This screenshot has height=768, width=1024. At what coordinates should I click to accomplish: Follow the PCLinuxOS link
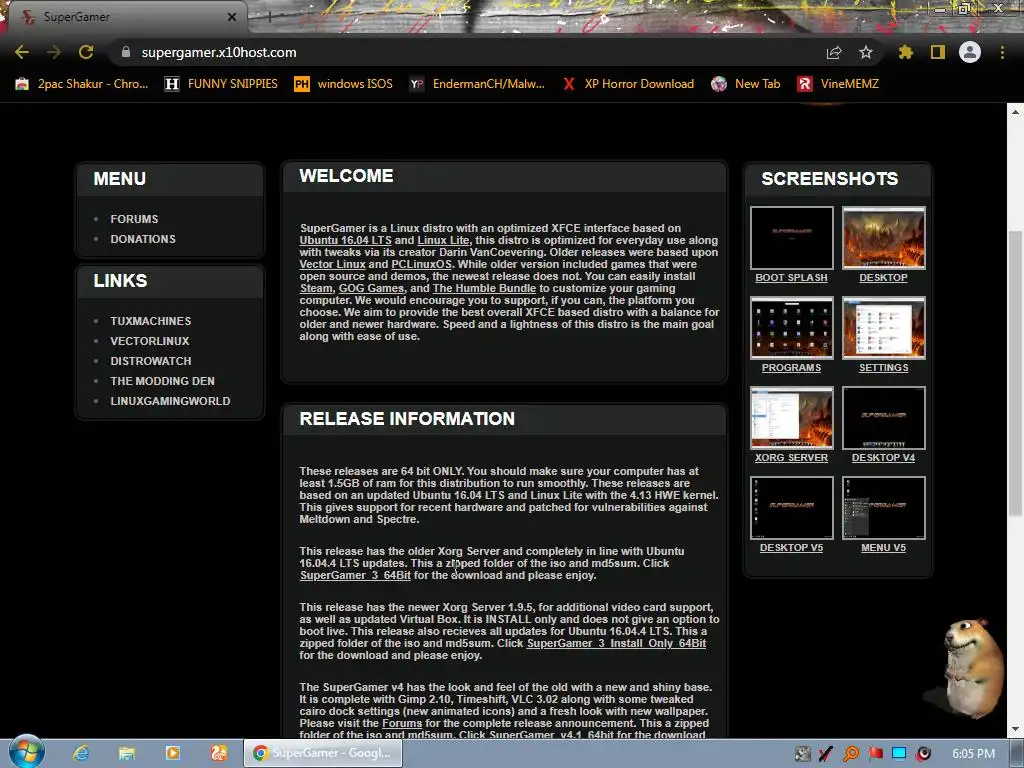421,264
